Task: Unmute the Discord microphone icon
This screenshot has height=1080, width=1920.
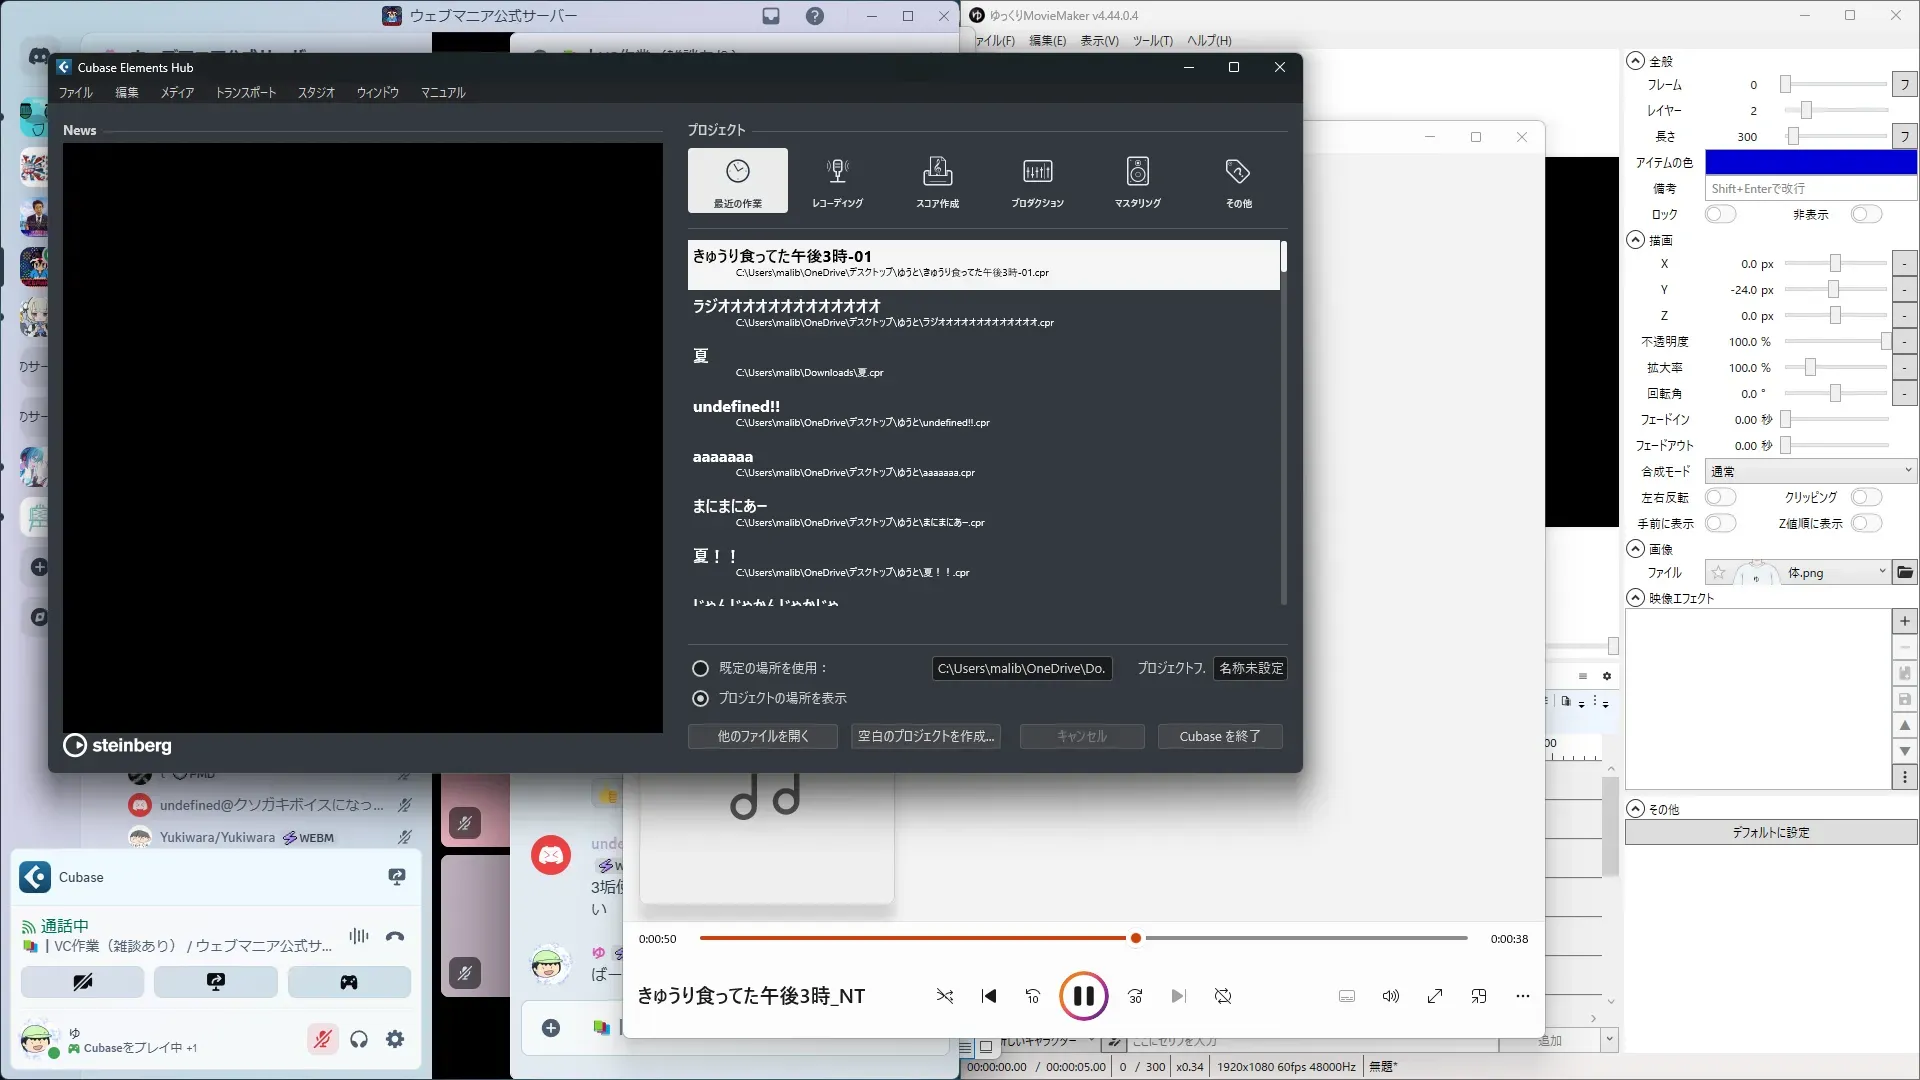Action: point(322,1039)
